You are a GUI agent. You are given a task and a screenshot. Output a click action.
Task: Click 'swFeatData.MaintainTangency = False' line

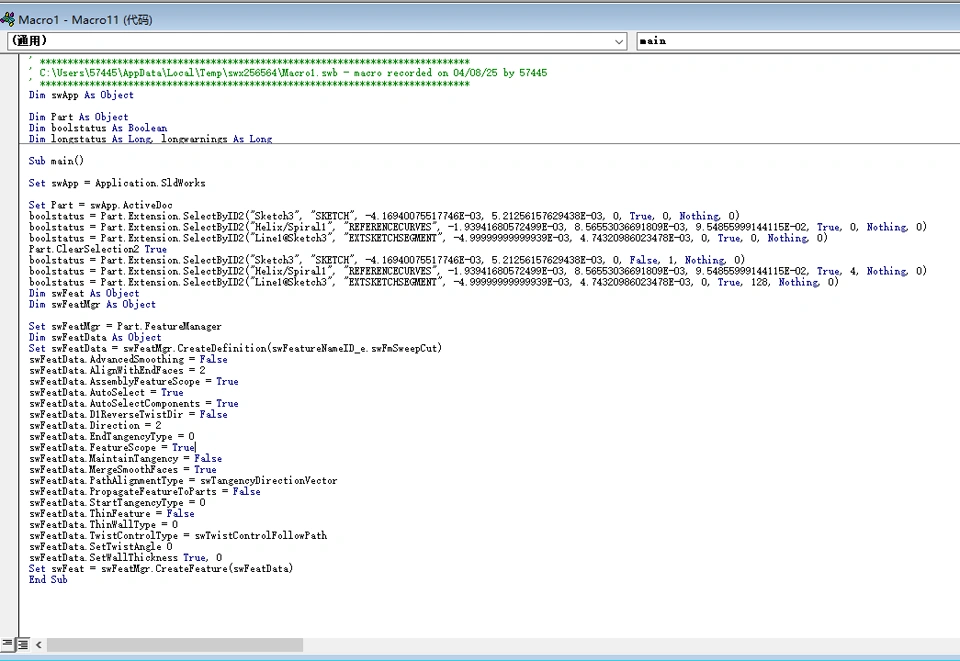point(126,458)
